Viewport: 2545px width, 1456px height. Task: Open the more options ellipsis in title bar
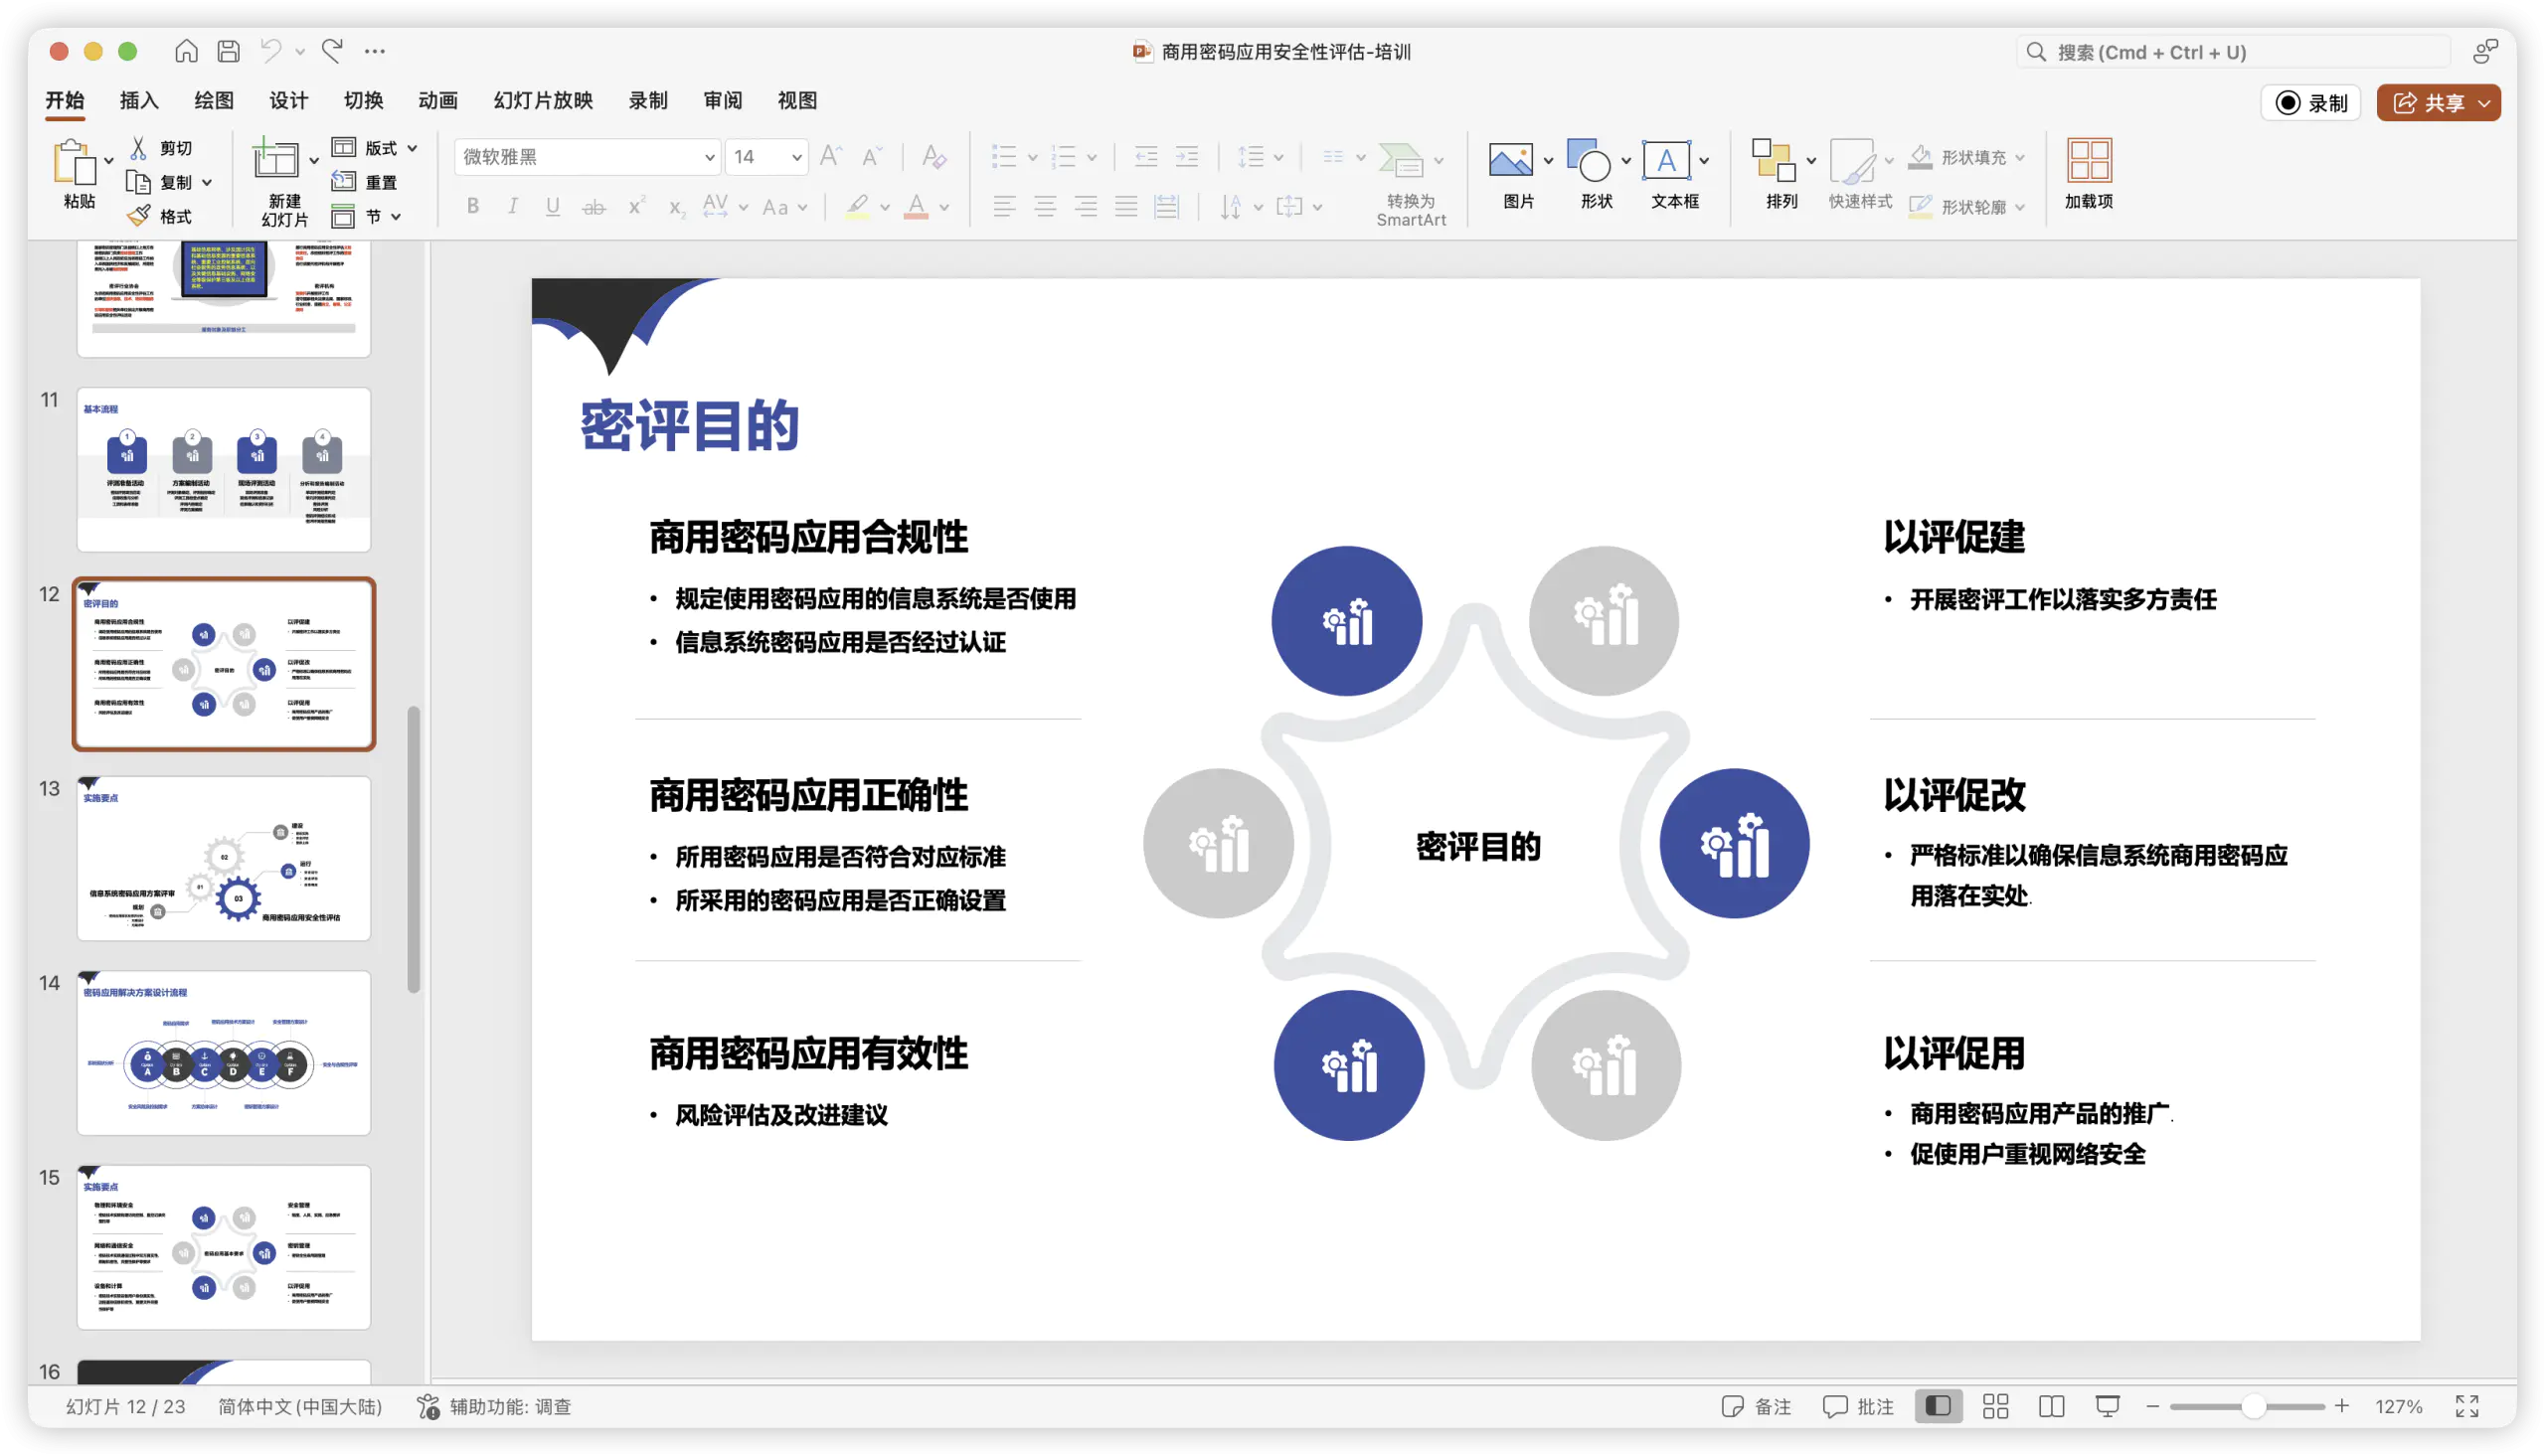[x=374, y=51]
